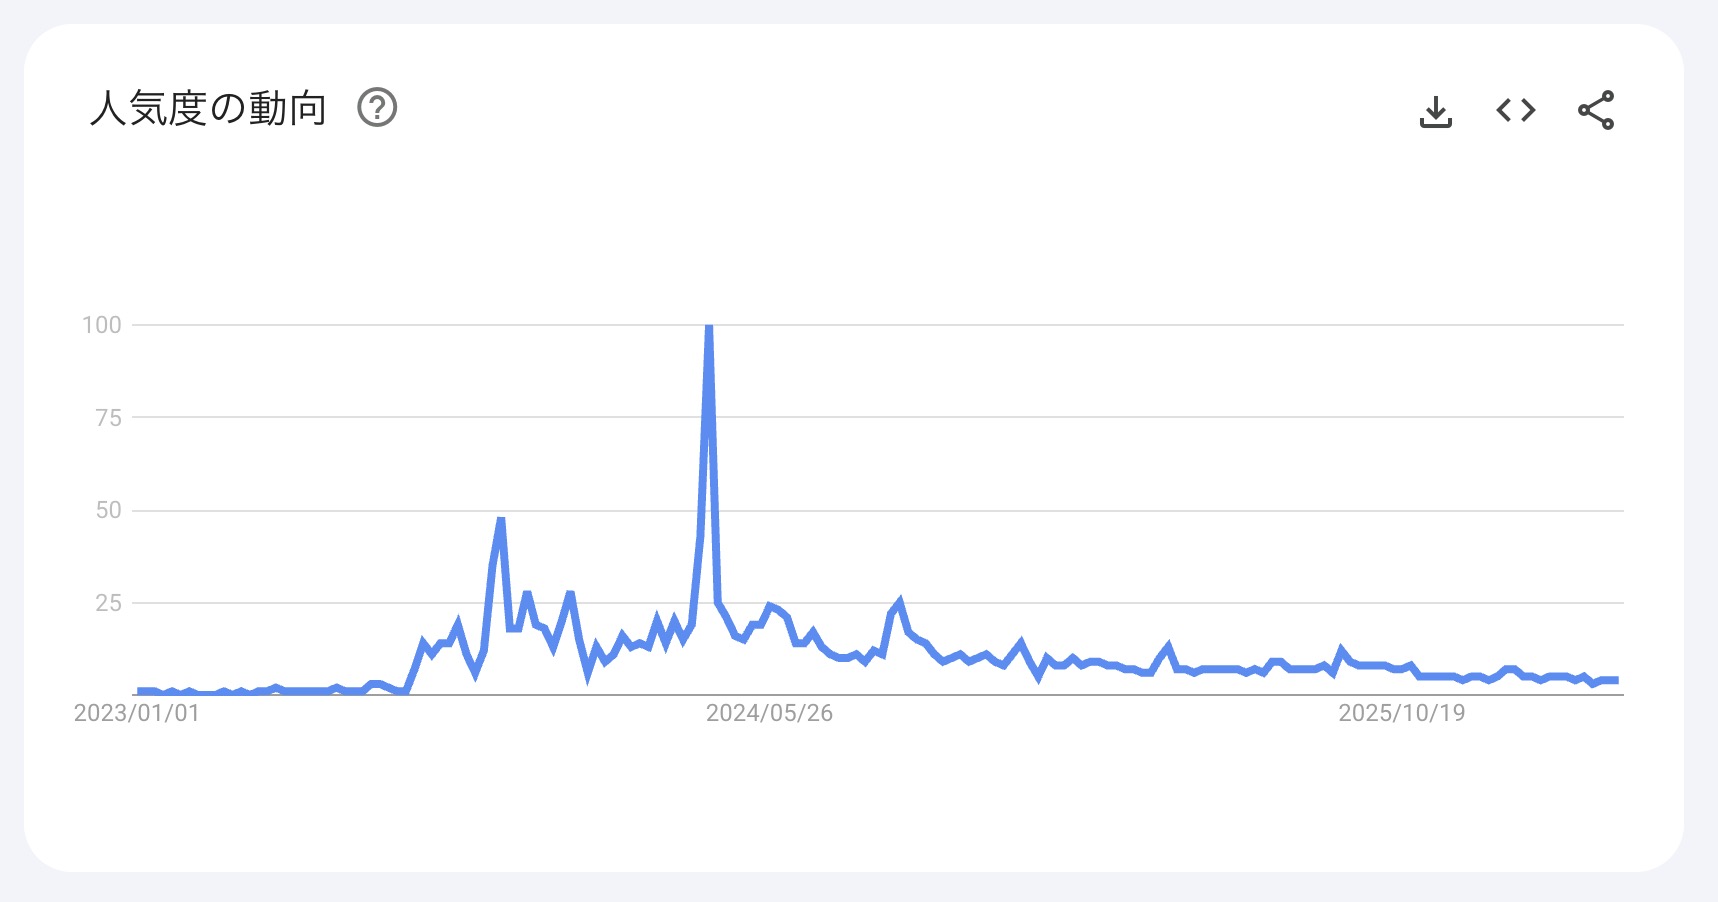
Task: Click the share icon
Action: [x=1596, y=110]
